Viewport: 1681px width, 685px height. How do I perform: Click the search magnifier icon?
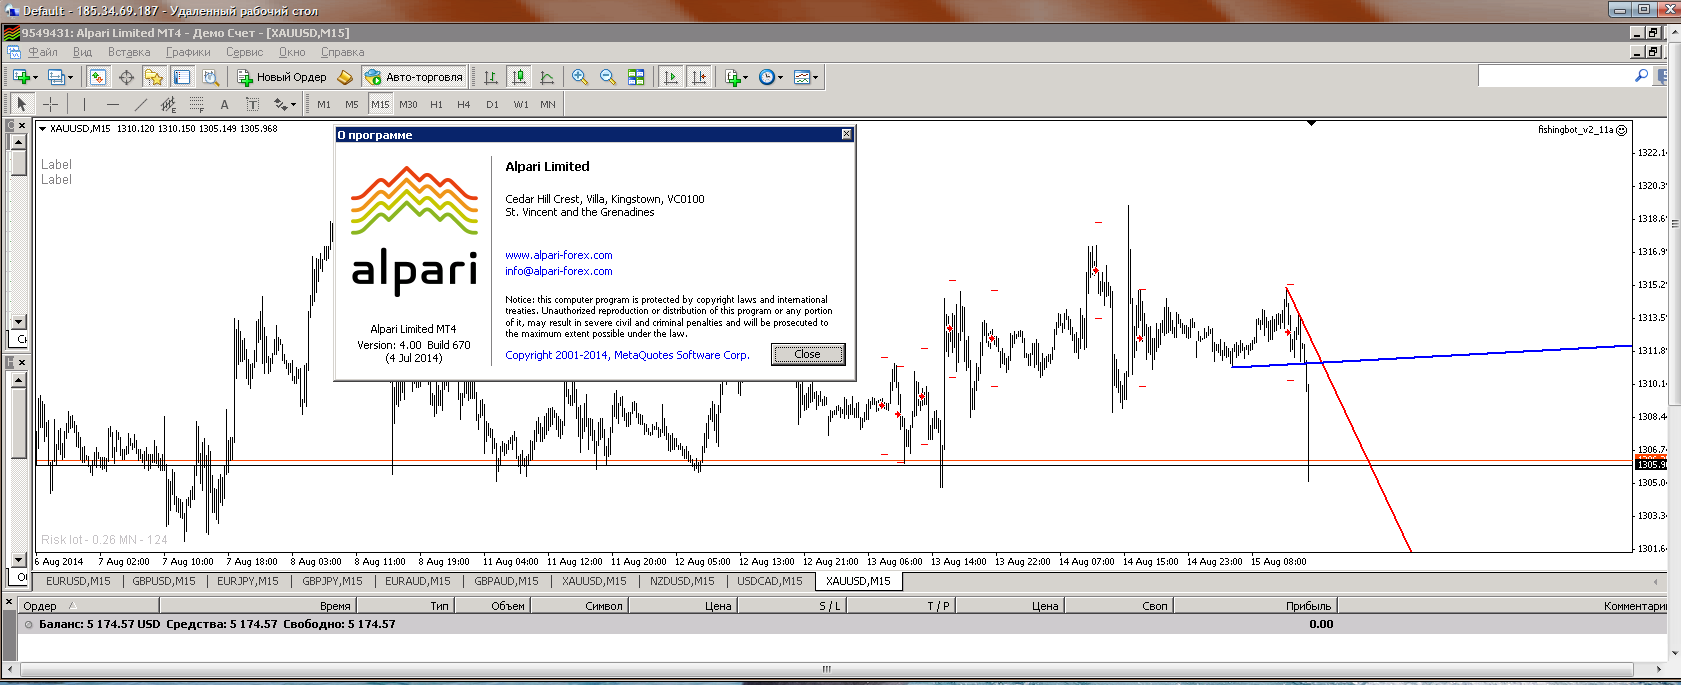(1641, 76)
